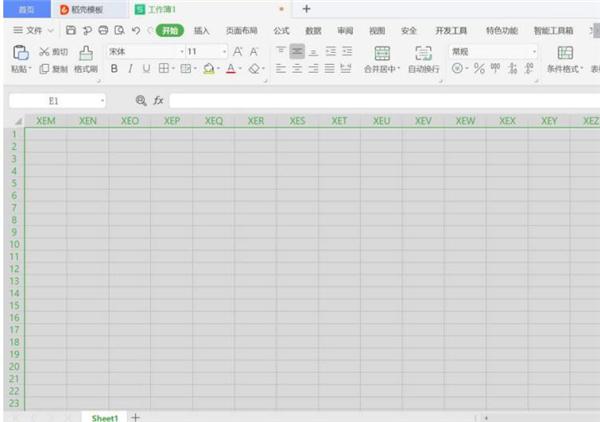
Task: Toggle Italic formatting
Action: [x=130, y=68]
